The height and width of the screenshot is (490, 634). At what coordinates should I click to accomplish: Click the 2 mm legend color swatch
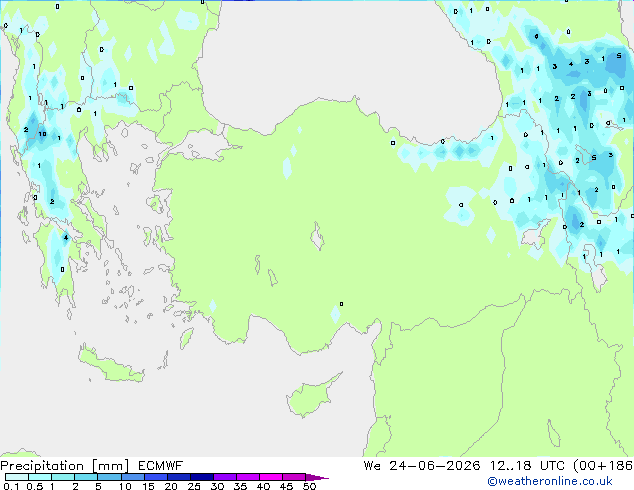(86, 477)
